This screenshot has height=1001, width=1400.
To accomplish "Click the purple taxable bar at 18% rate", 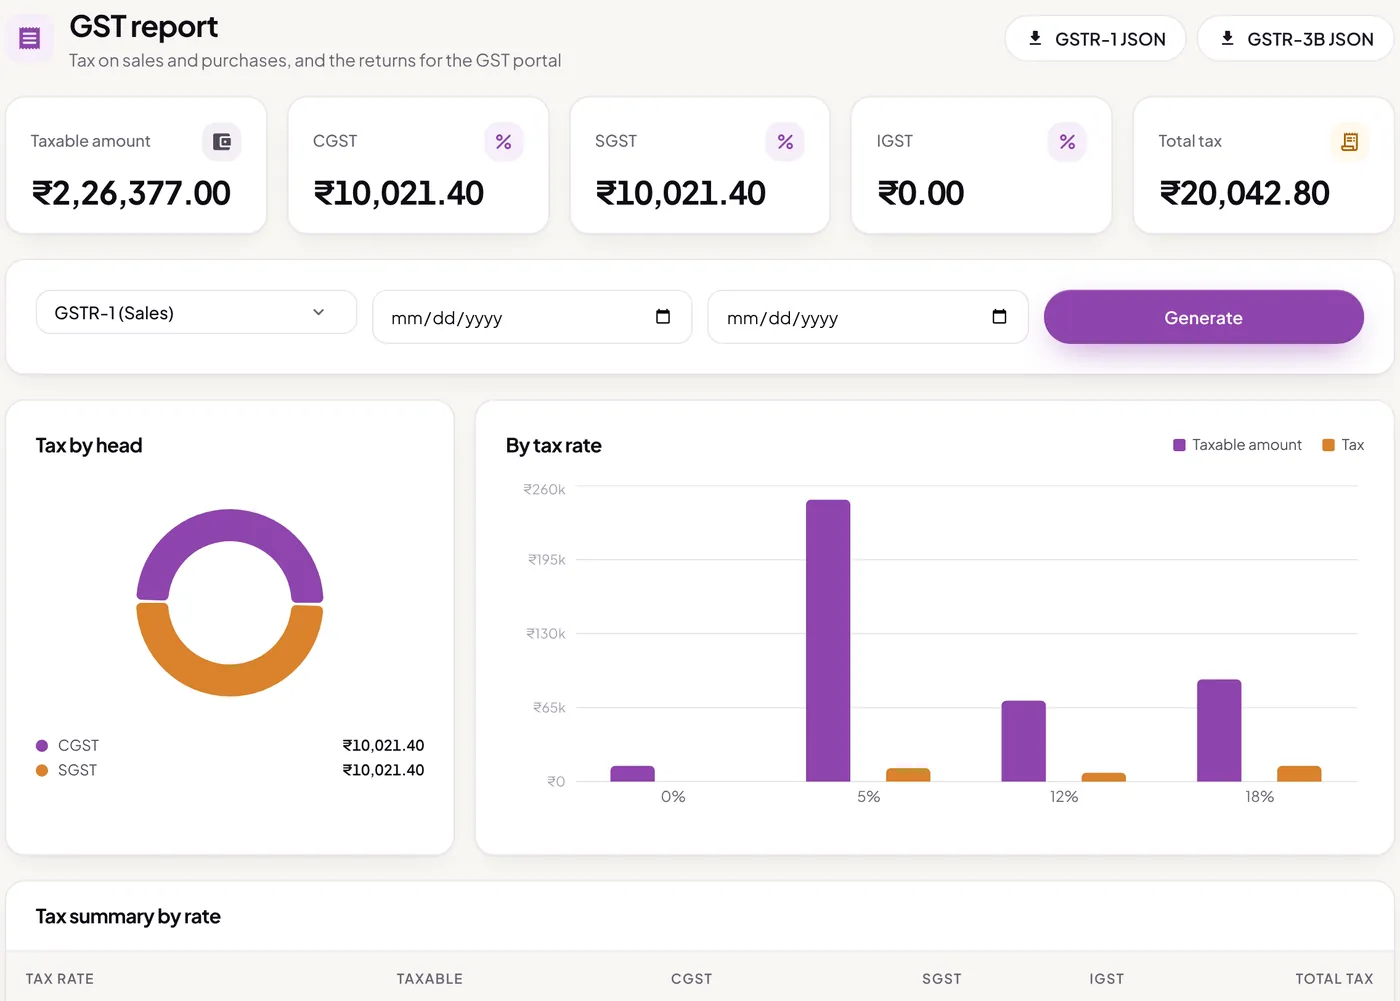I will pyautogui.click(x=1219, y=730).
